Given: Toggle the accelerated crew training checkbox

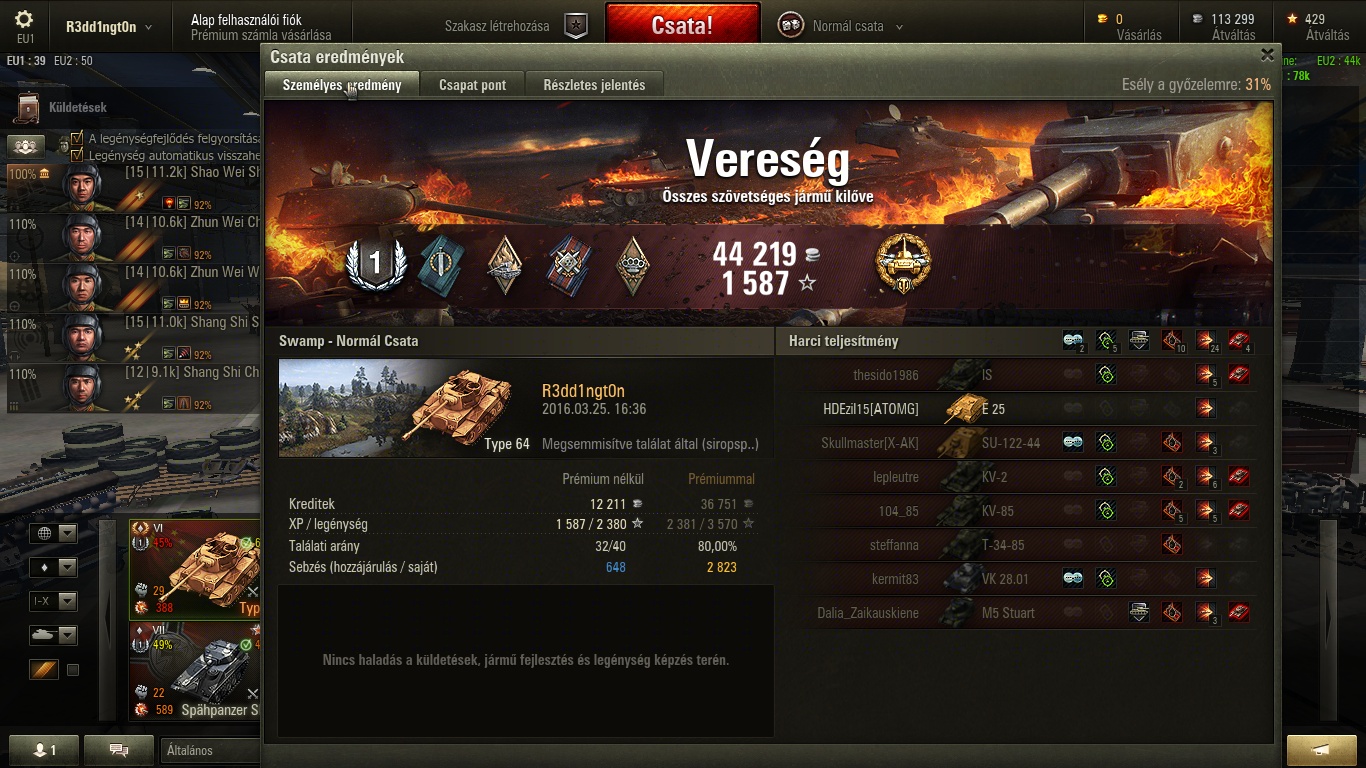Looking at the screenshot, I should (x=77, y=139).
